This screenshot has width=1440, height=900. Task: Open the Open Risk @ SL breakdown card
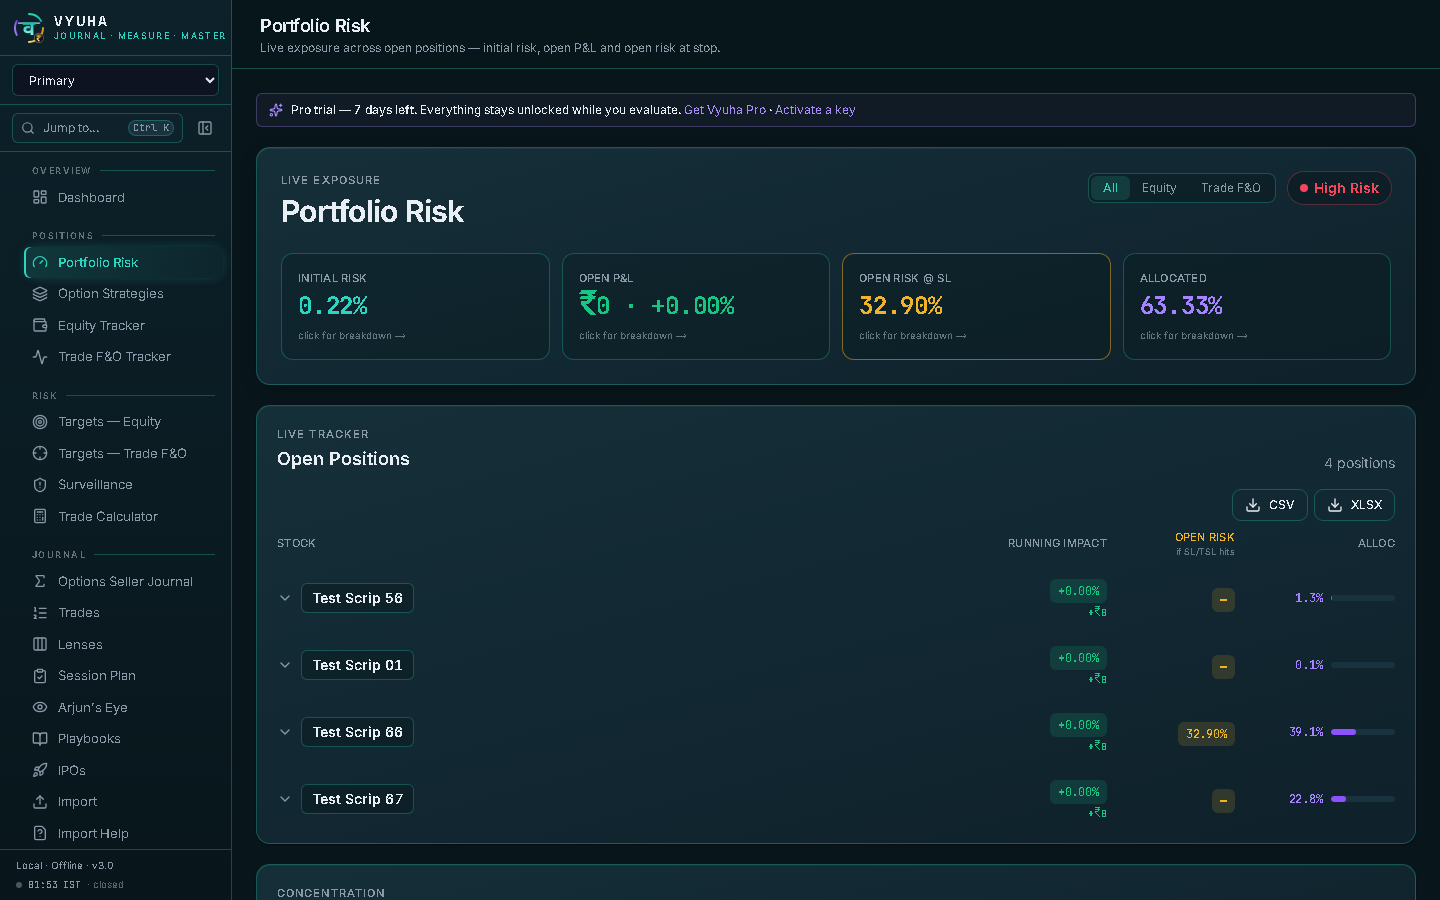976,306
